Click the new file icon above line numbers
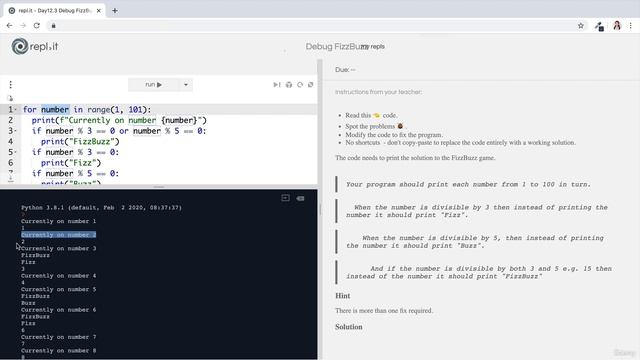 pos(10,98)
